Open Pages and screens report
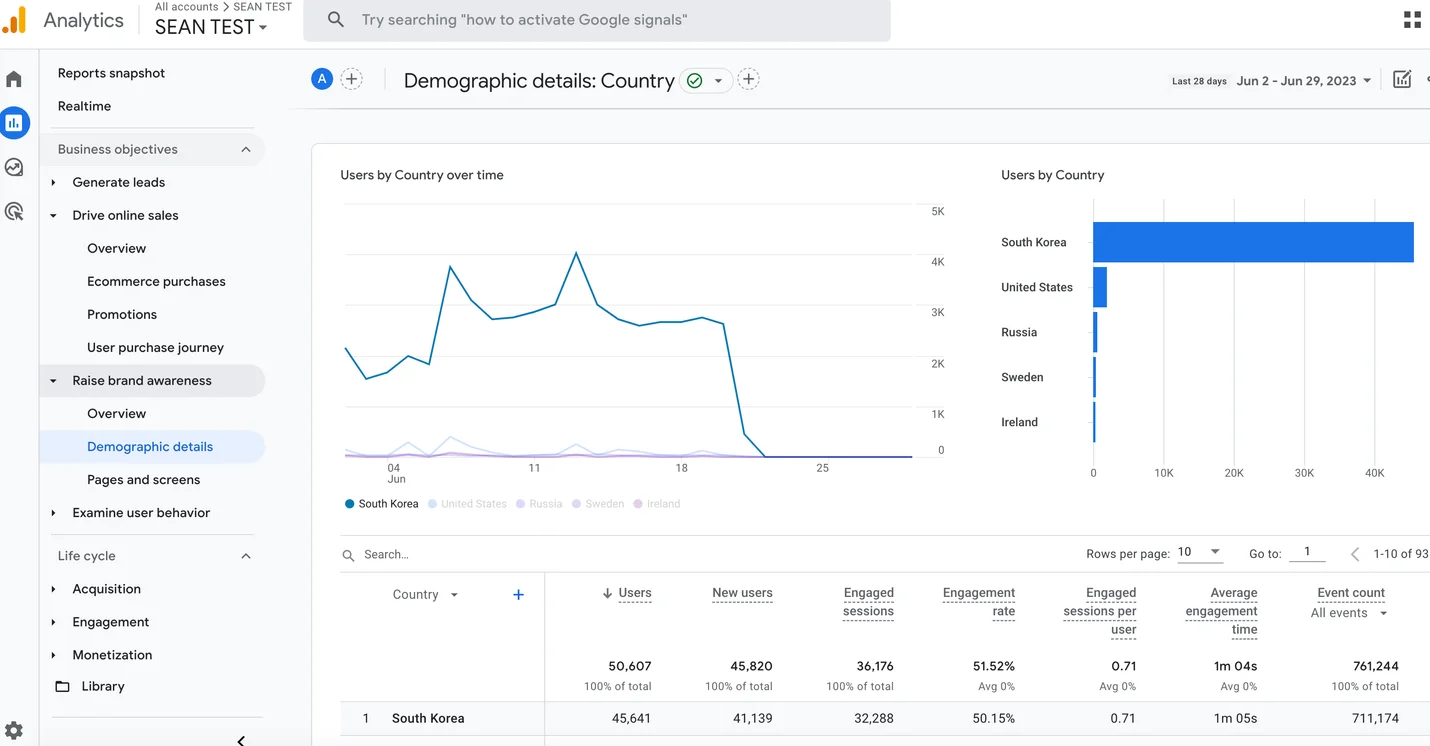 tap(143, 480)
